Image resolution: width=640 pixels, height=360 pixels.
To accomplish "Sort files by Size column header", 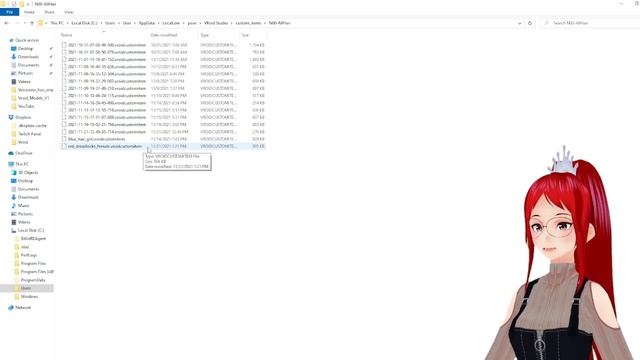I will [x=253, y=35].
